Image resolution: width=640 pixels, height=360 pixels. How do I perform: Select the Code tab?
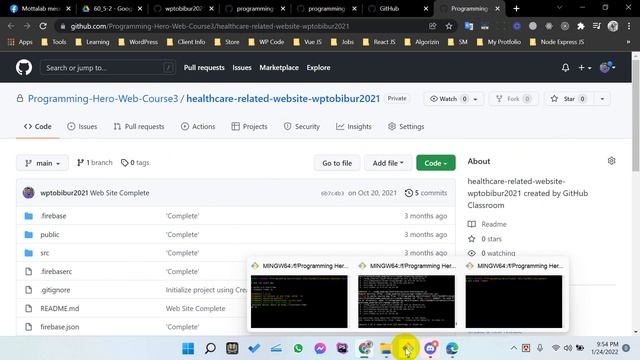(x=38, y=127)
